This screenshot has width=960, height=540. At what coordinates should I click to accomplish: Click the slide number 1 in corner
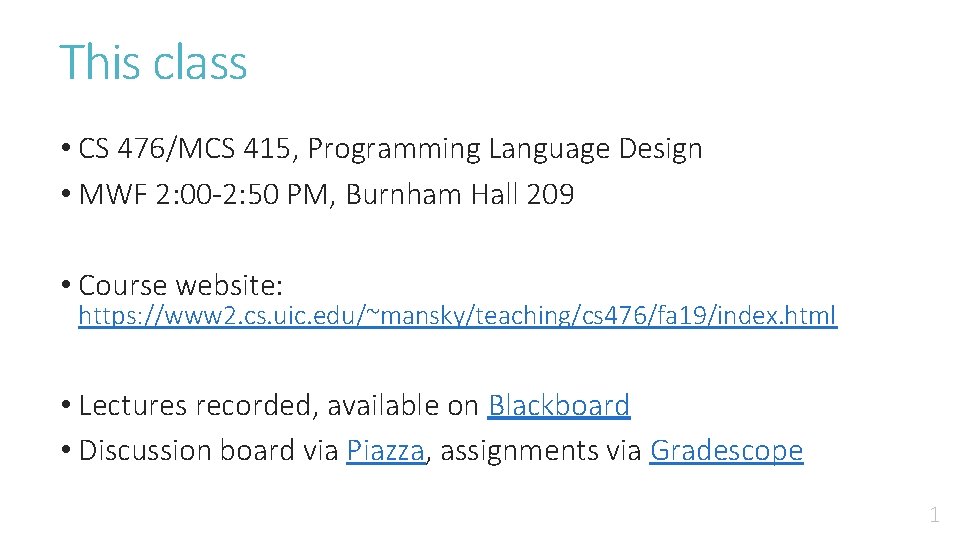tap(934, 514)
